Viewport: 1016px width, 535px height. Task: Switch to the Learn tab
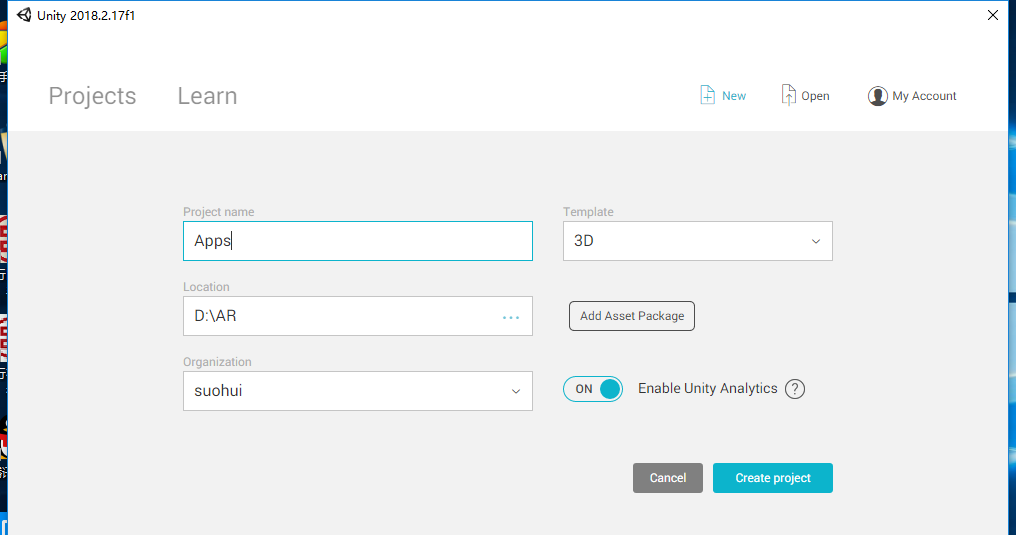[207, 96]
